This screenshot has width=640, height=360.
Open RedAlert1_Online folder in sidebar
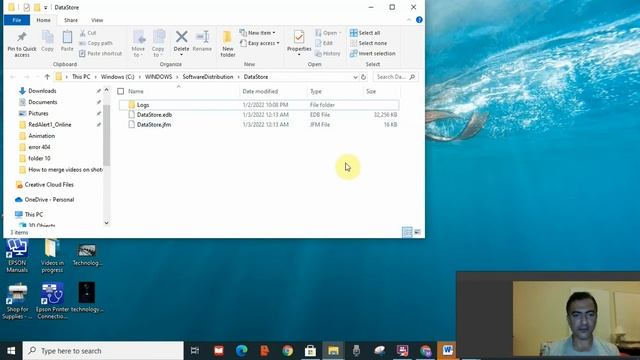[x=49, y=124]
